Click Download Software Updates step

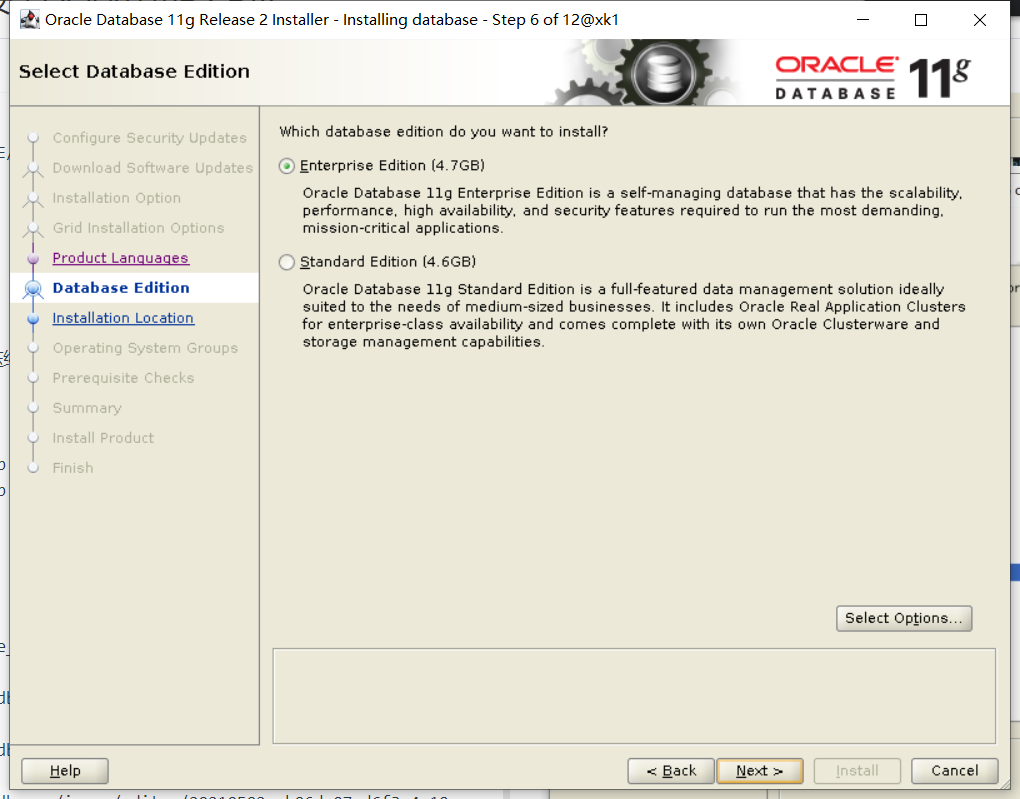point(153,168)
